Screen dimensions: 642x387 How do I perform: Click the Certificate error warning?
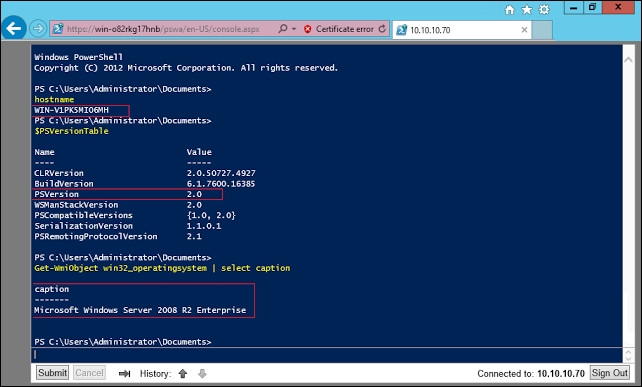click(x=339, y=29)
